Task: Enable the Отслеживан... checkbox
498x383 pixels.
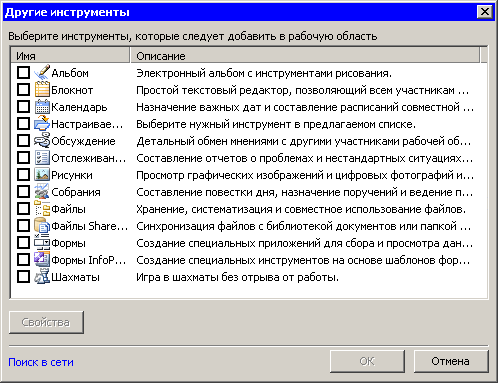Action: point(23,157)
